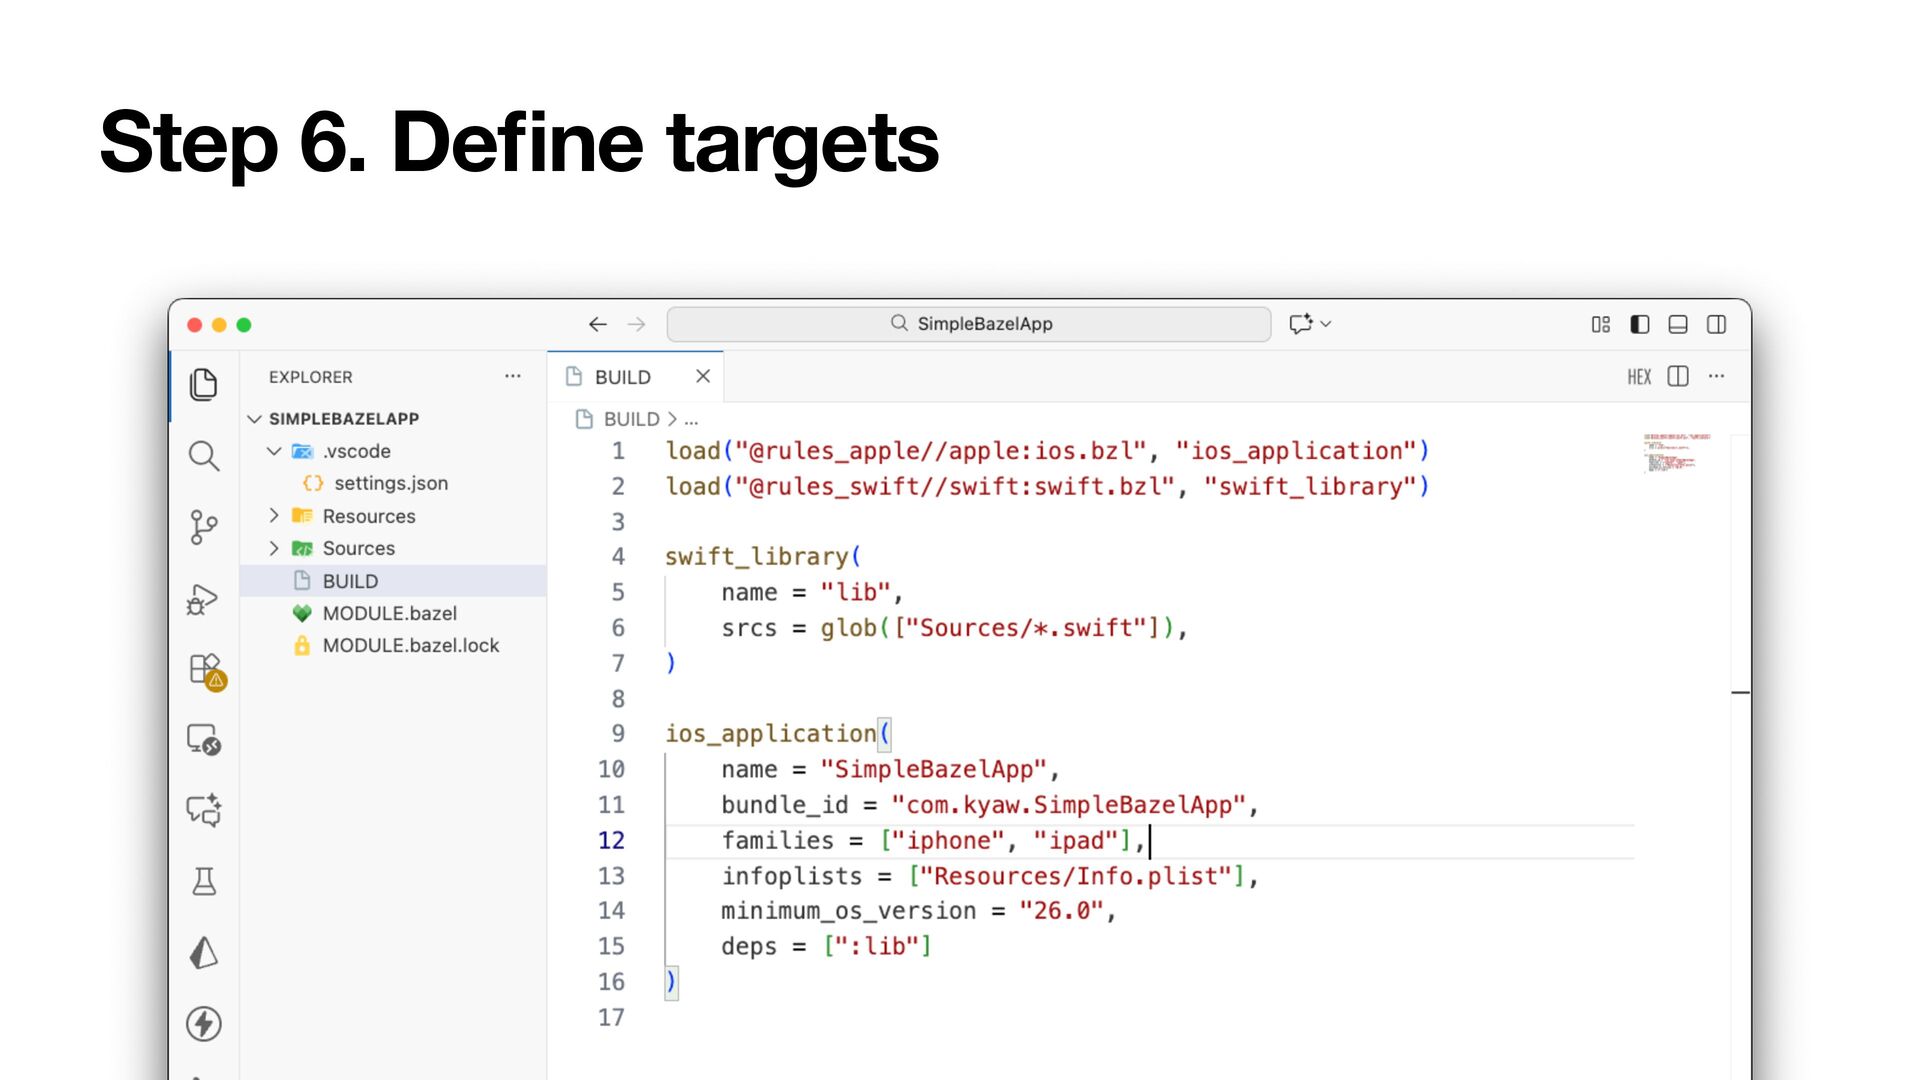Open the Run and Debug view
Viewport: 1920px width, 1080px height.
(x=204, y=599)
